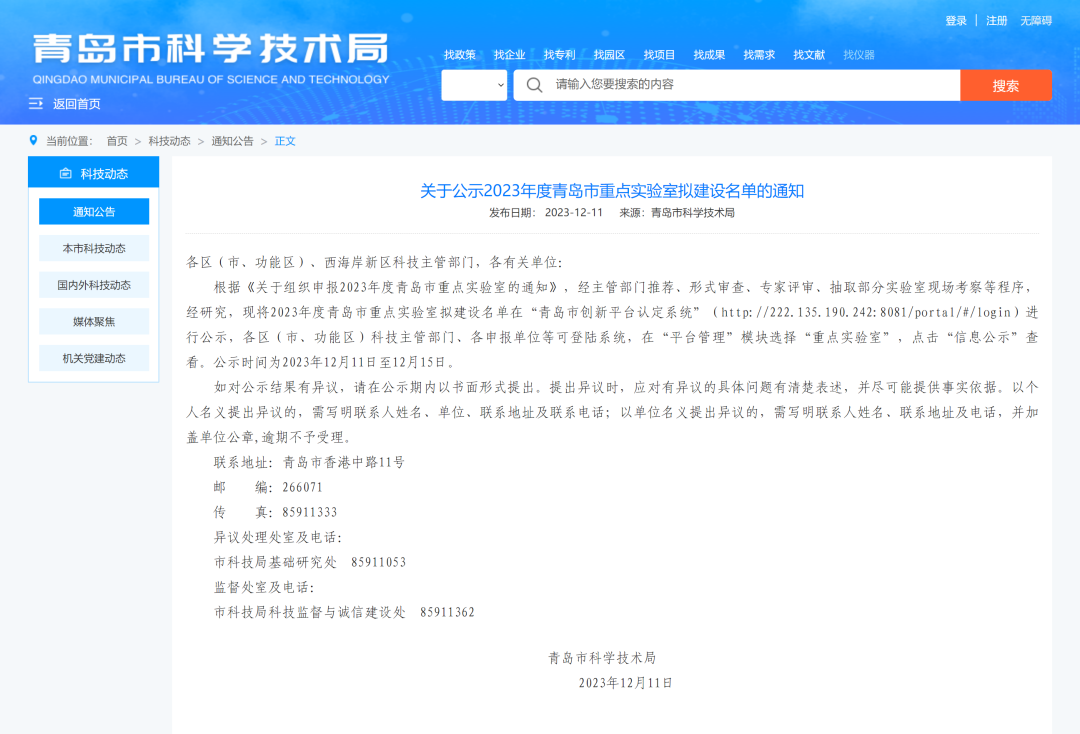This screenshot has height=734, width=1080.
Task: Switch to the 找政策 search tab
Action: [x=460, y=55]
